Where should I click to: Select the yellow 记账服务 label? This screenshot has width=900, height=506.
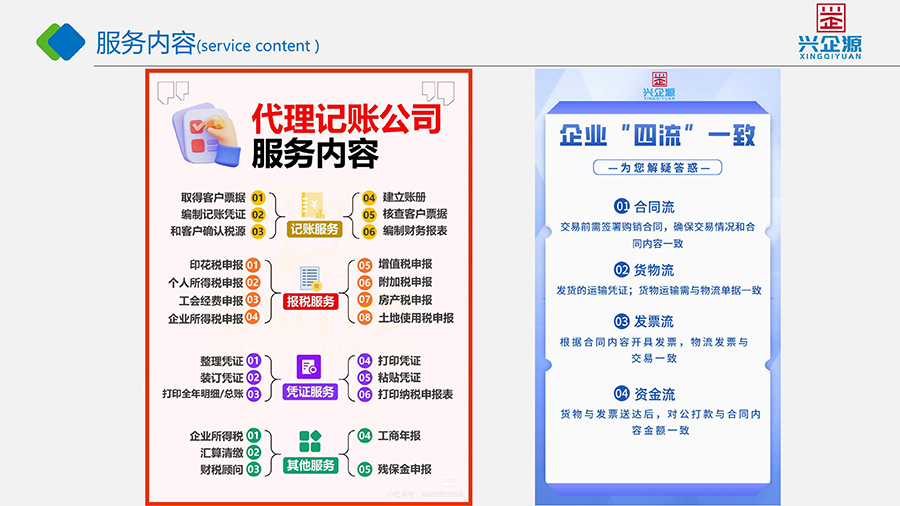pos(314,230)
